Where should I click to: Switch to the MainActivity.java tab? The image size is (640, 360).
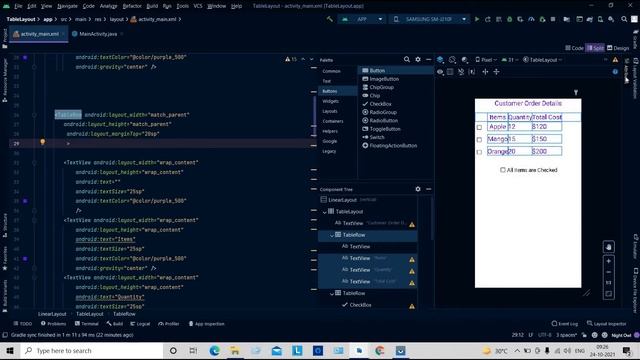pyautogui.click(x=98, y=34)
